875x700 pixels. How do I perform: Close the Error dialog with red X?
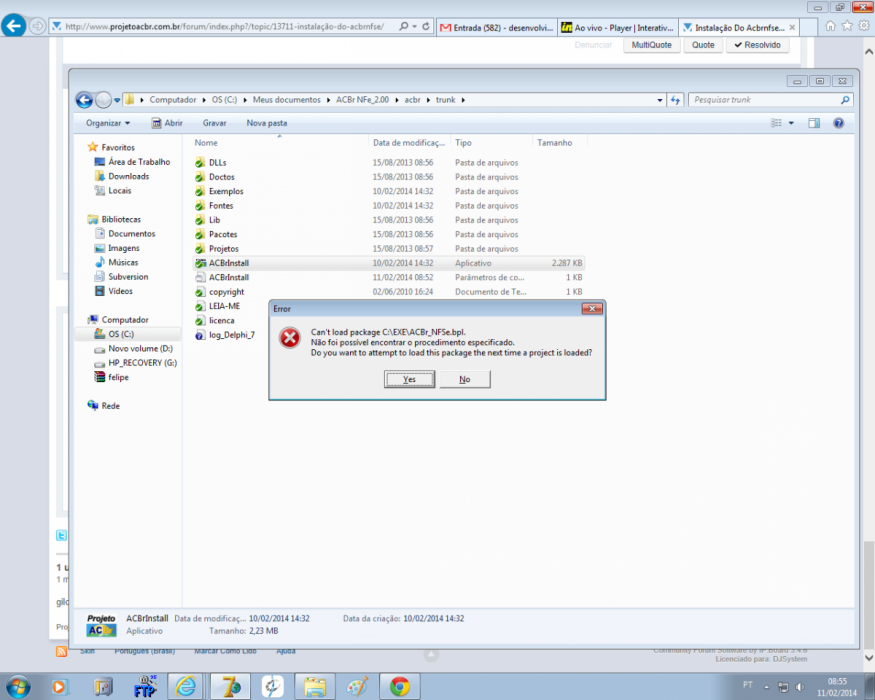[592, 309]
